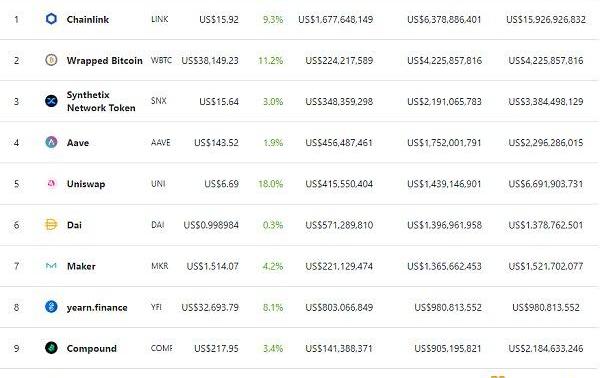Click the Uniswap 18.0% change value
600x378 pixels.
pyautogui.click(x=271, y=184)
